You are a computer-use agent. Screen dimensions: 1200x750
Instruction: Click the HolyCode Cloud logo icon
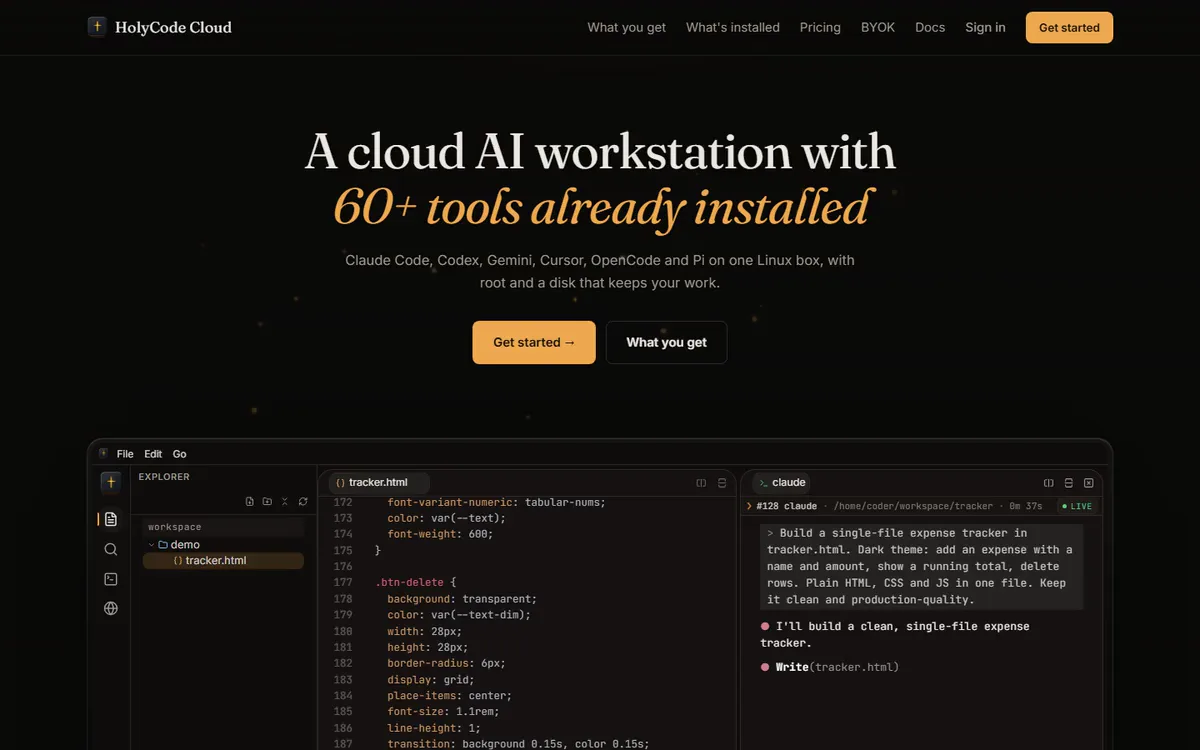(x=97, y=27)
